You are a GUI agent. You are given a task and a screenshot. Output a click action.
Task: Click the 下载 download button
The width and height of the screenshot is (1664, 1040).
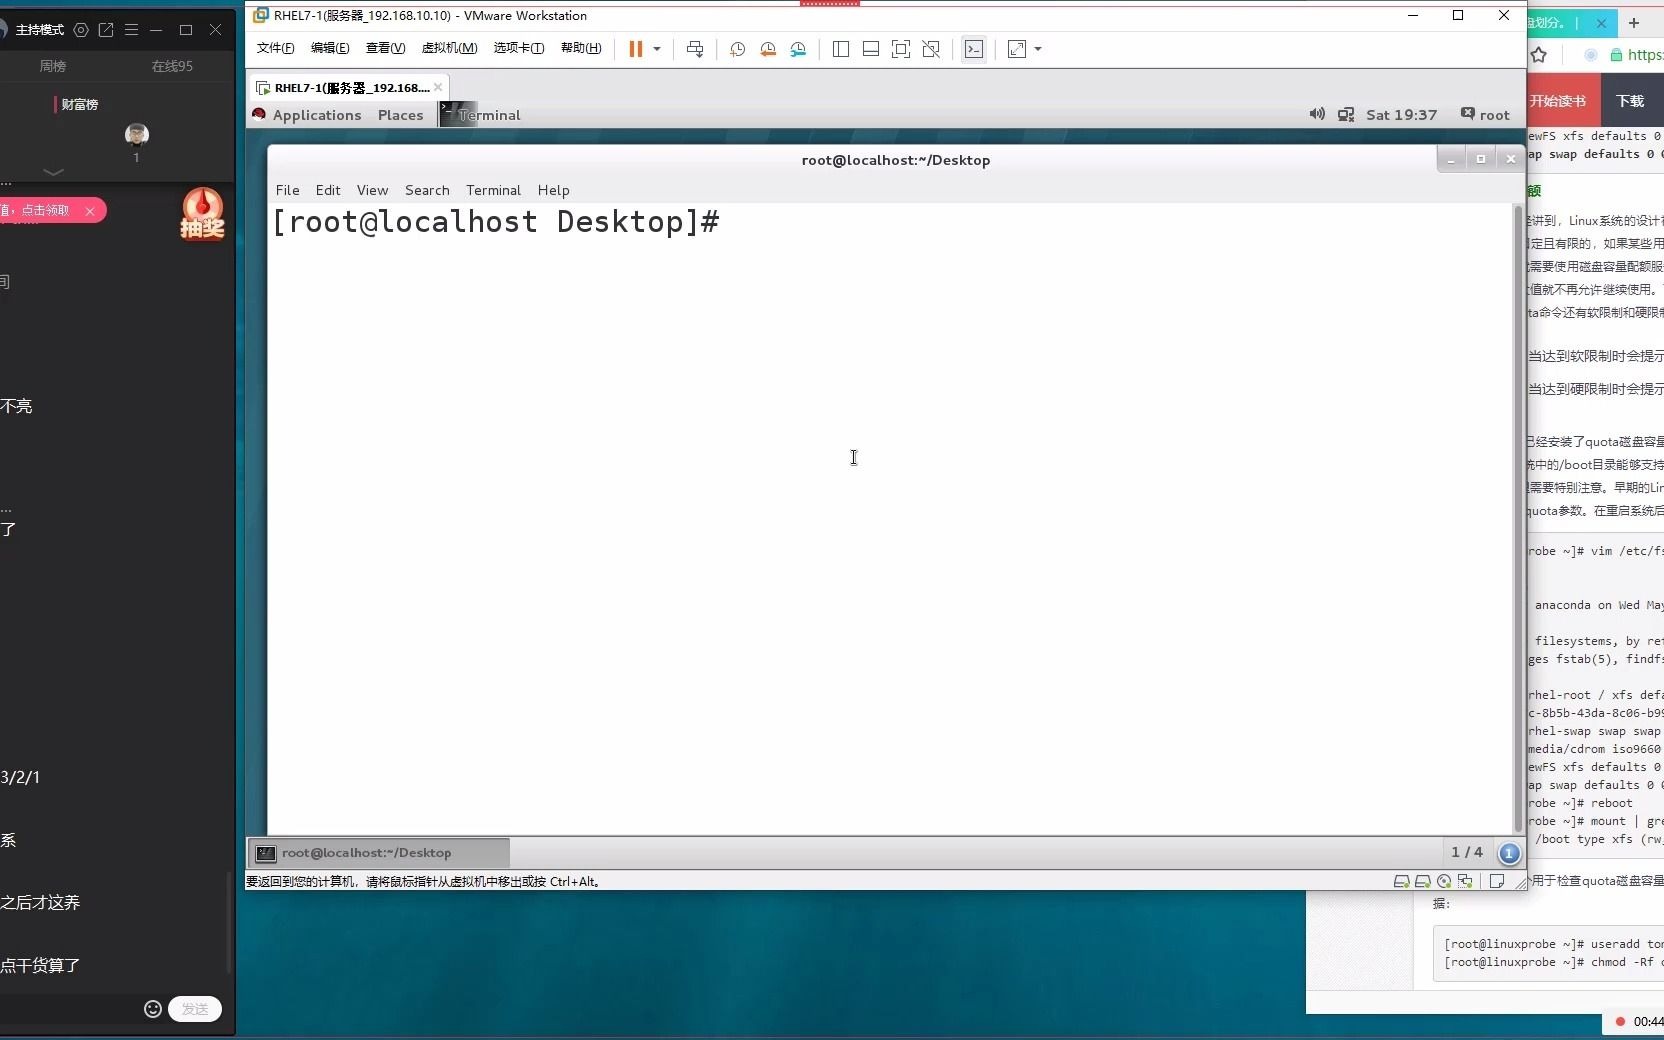1630,100
